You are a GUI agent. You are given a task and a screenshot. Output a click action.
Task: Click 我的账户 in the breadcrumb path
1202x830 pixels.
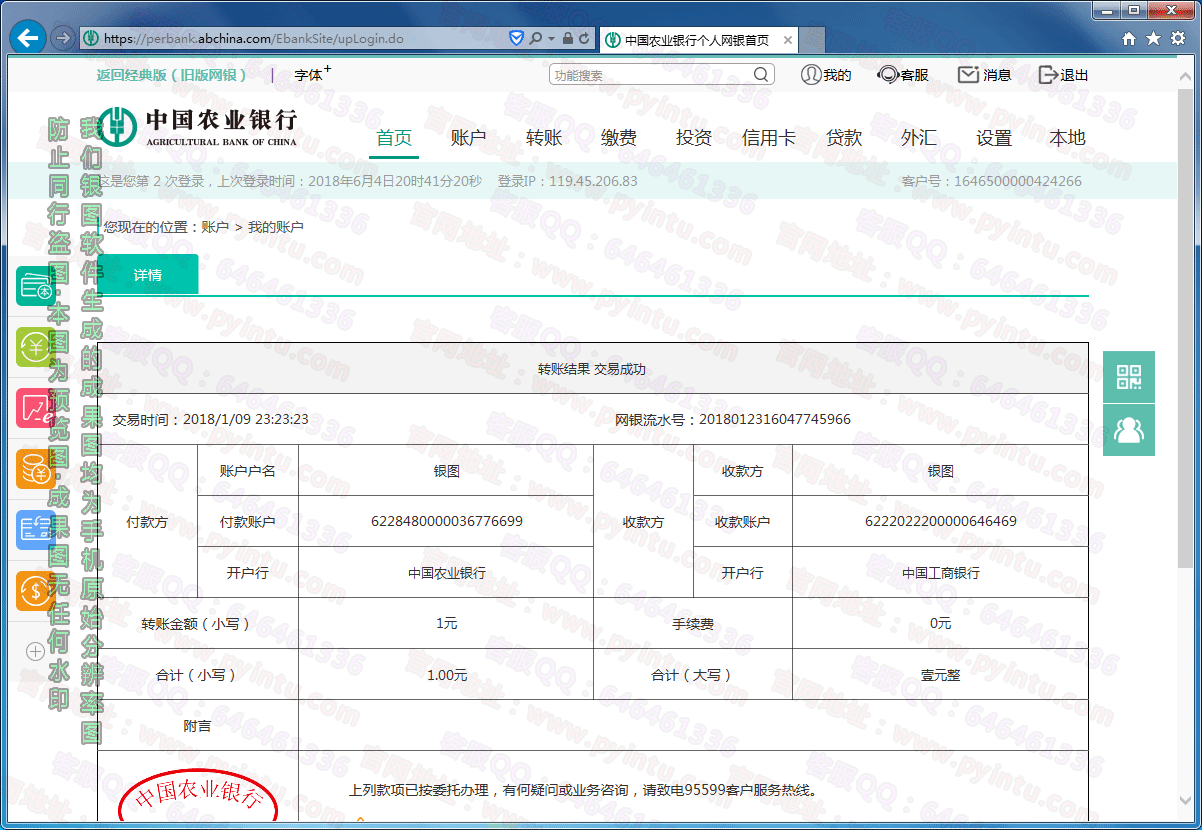pos(276,227)
